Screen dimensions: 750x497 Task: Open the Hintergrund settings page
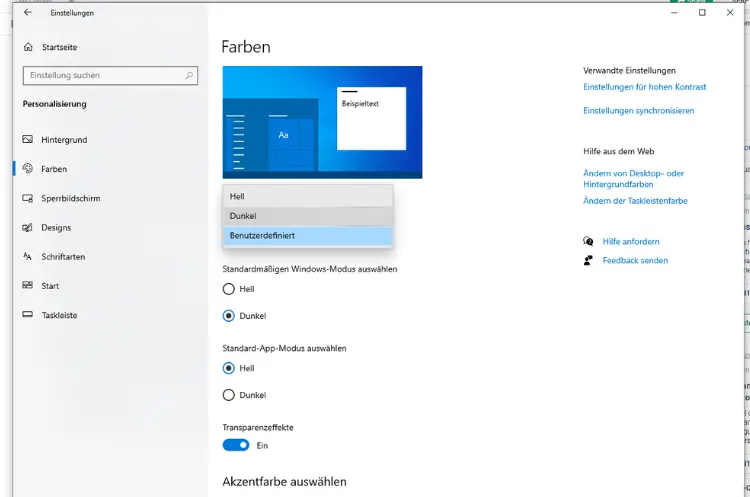110,140
